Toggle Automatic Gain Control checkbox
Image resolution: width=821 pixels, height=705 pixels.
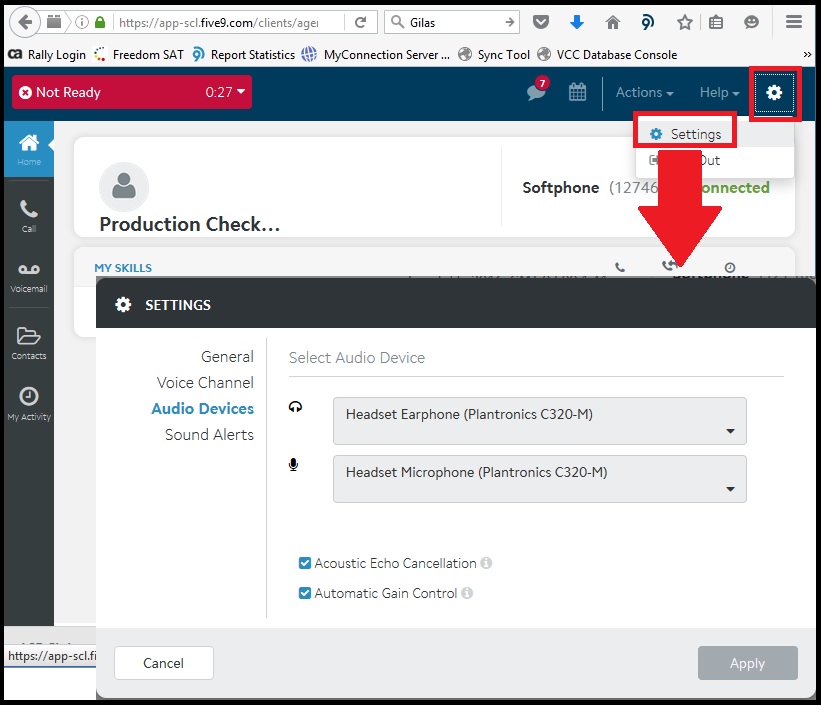point(305,593)
